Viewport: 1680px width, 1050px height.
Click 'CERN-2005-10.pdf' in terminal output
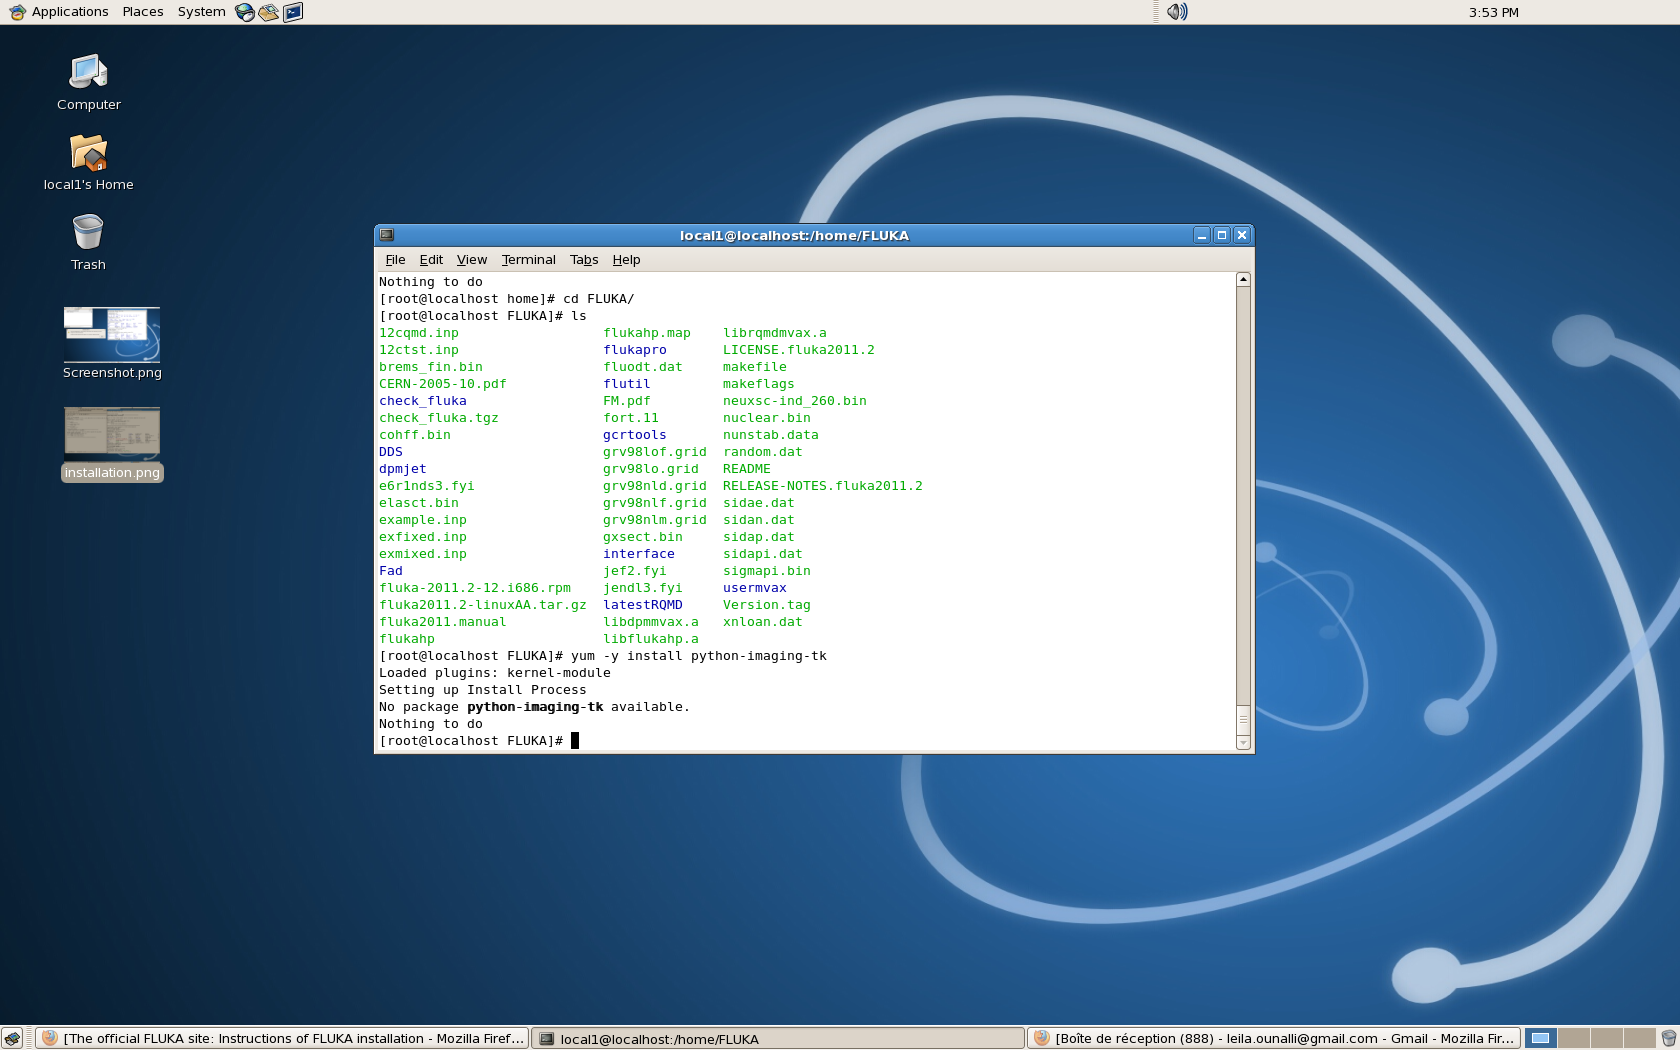pos(443,384)
